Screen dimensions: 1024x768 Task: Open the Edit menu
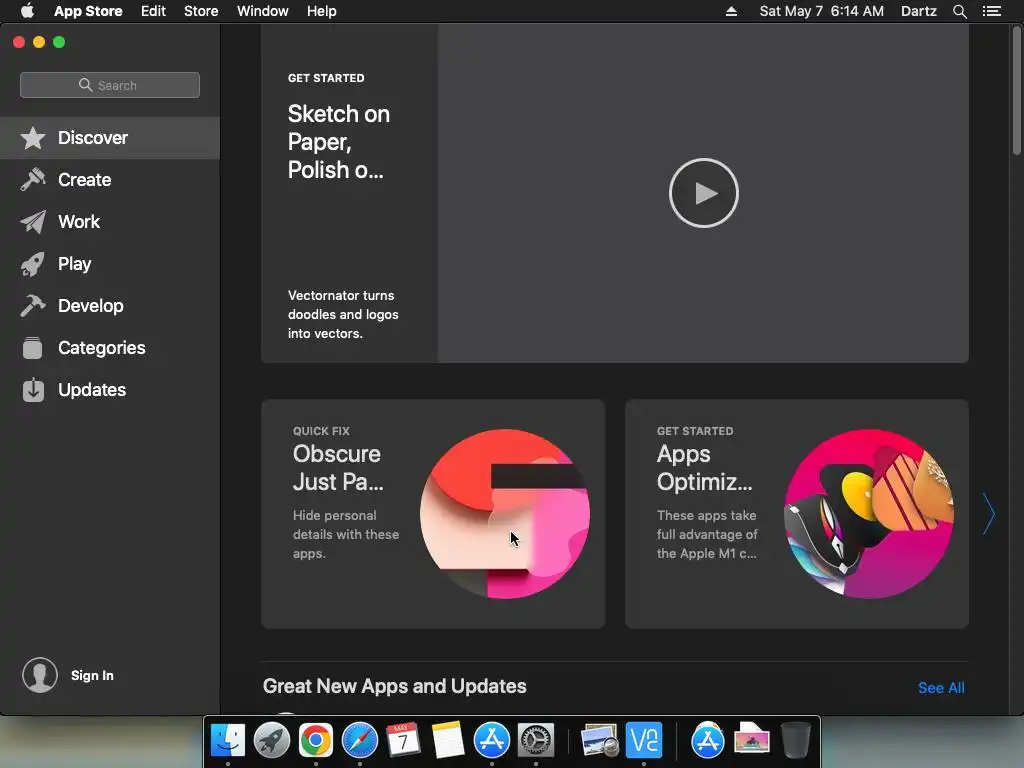[153, 11]
